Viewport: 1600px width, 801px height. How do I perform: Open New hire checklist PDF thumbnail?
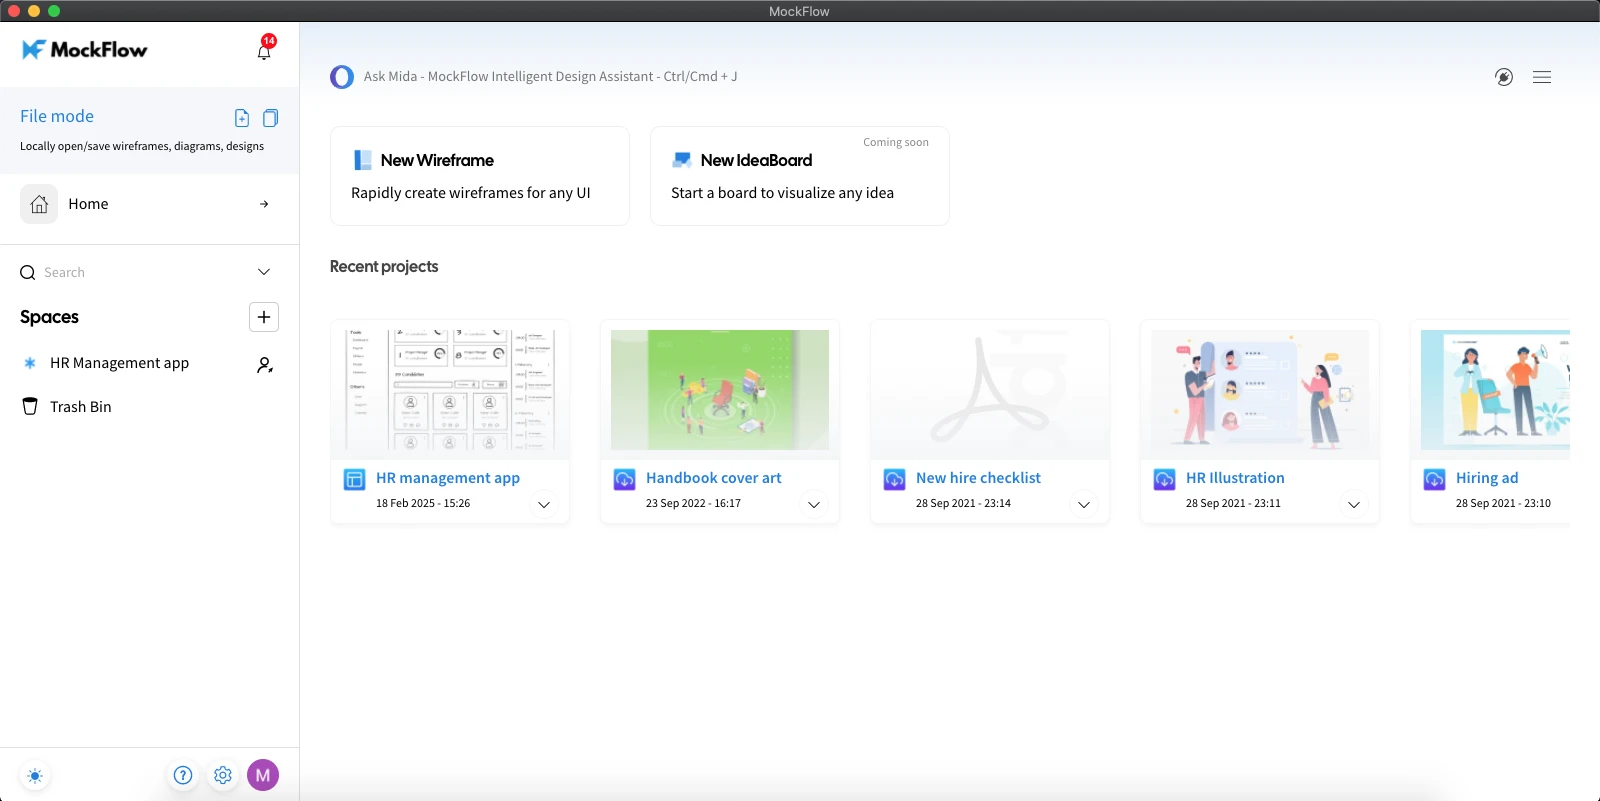[x=990, y=390]
